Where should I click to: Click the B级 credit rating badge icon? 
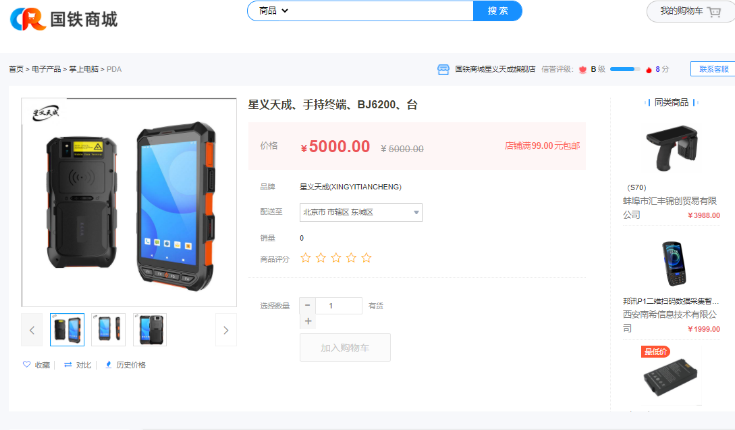point(583,69)
